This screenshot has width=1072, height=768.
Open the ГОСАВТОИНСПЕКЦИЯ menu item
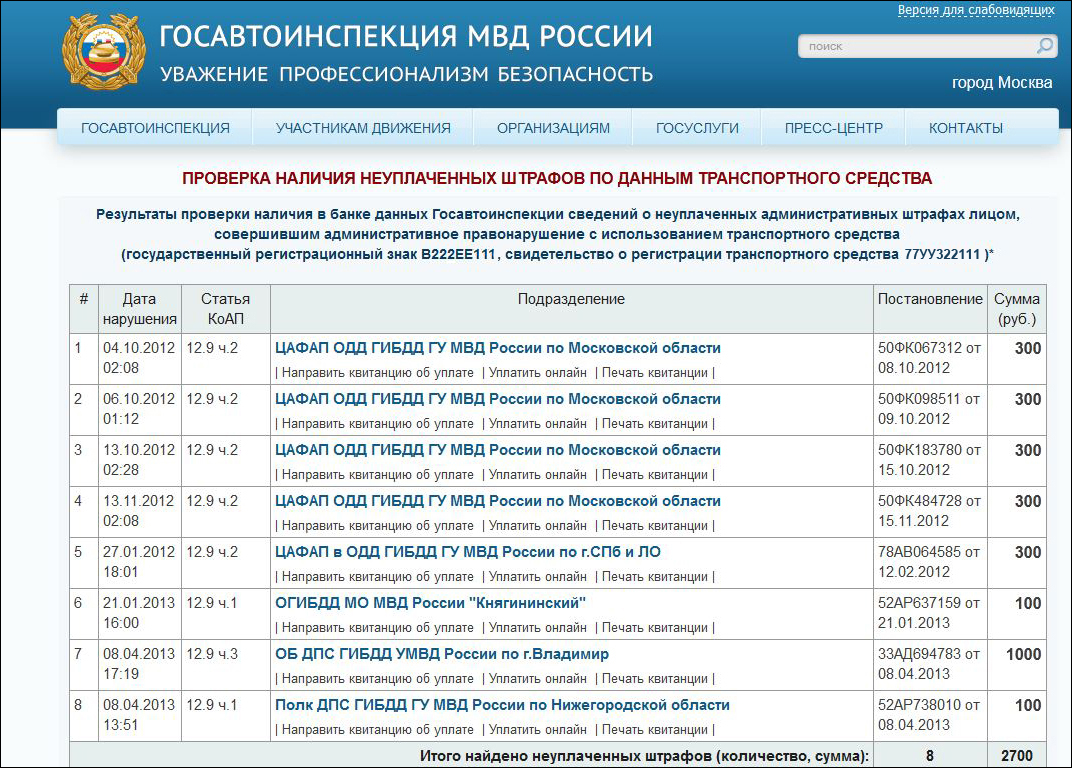click(x=155, y=128)
